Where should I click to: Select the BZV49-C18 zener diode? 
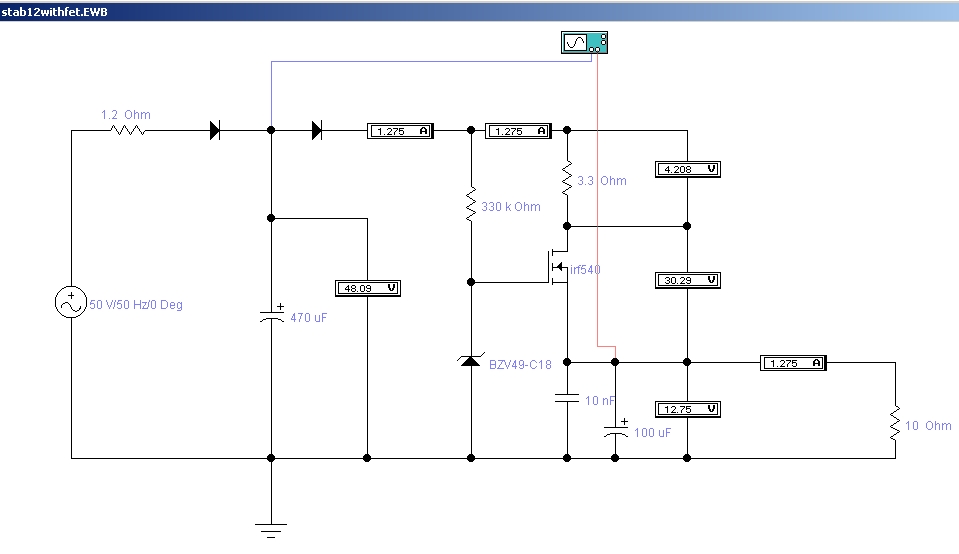(470, 361)
